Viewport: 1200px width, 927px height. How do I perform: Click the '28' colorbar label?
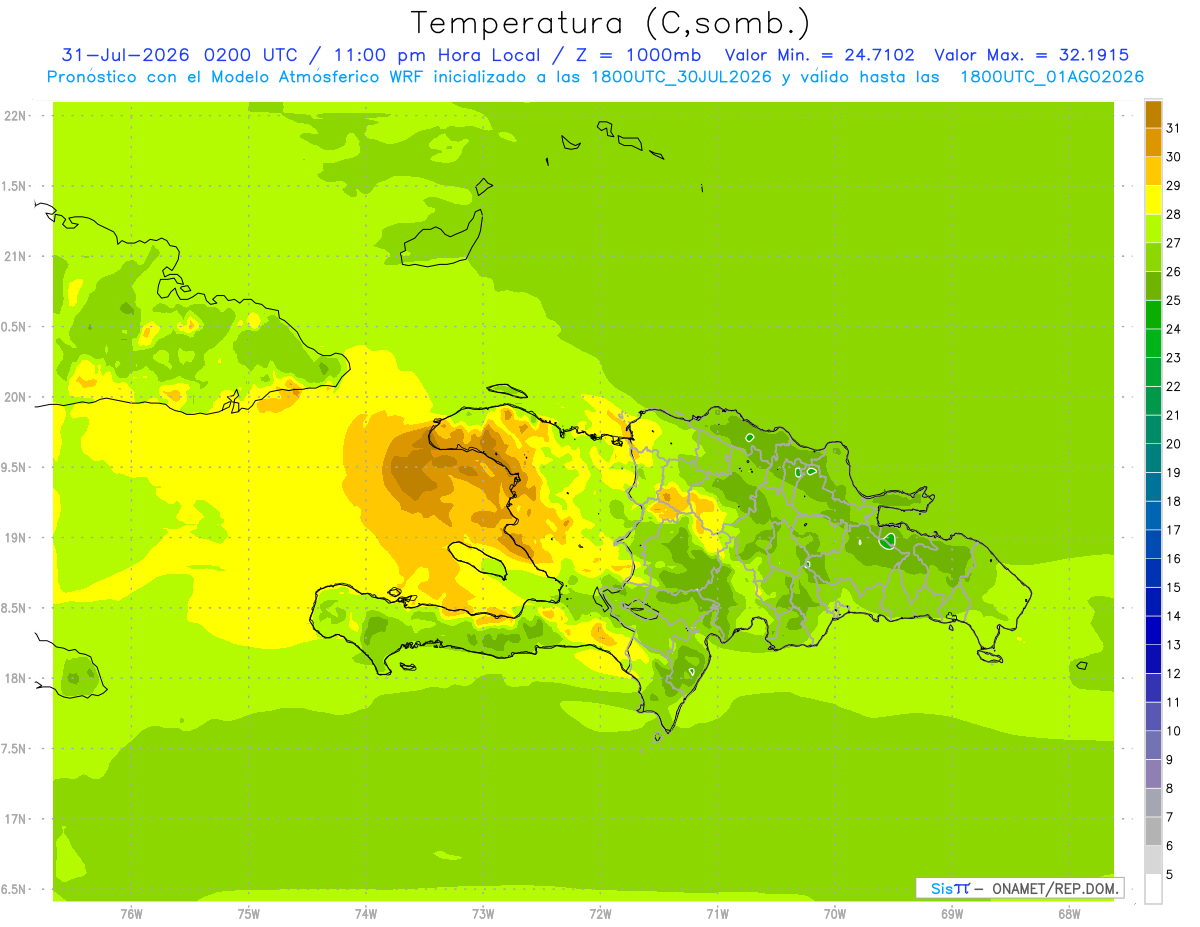pos(1173,214)
